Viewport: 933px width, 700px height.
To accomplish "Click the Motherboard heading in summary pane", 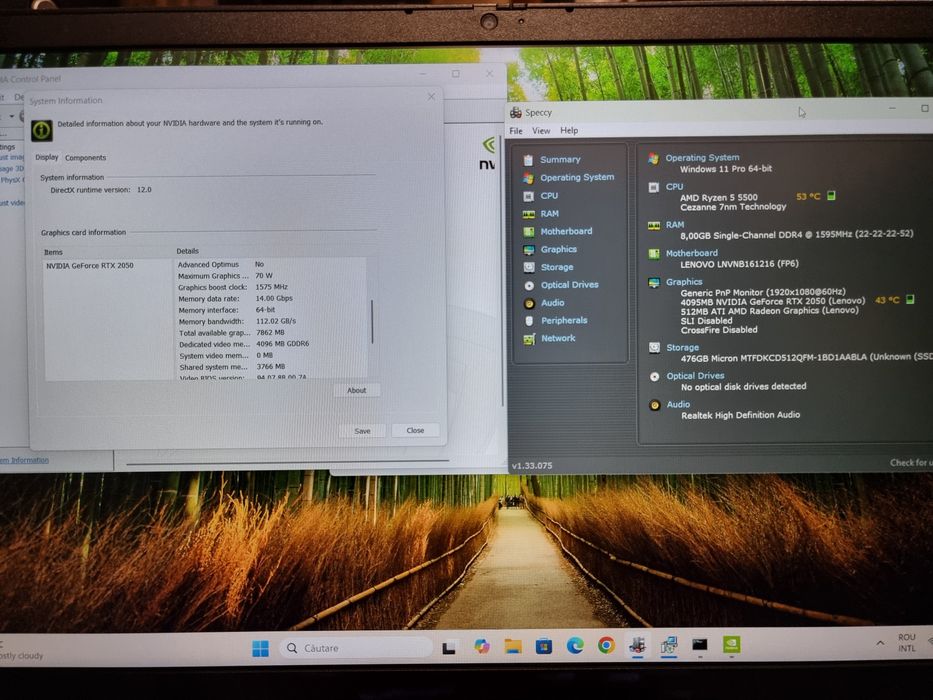I will pyautogui.click(x=691, y=253).
